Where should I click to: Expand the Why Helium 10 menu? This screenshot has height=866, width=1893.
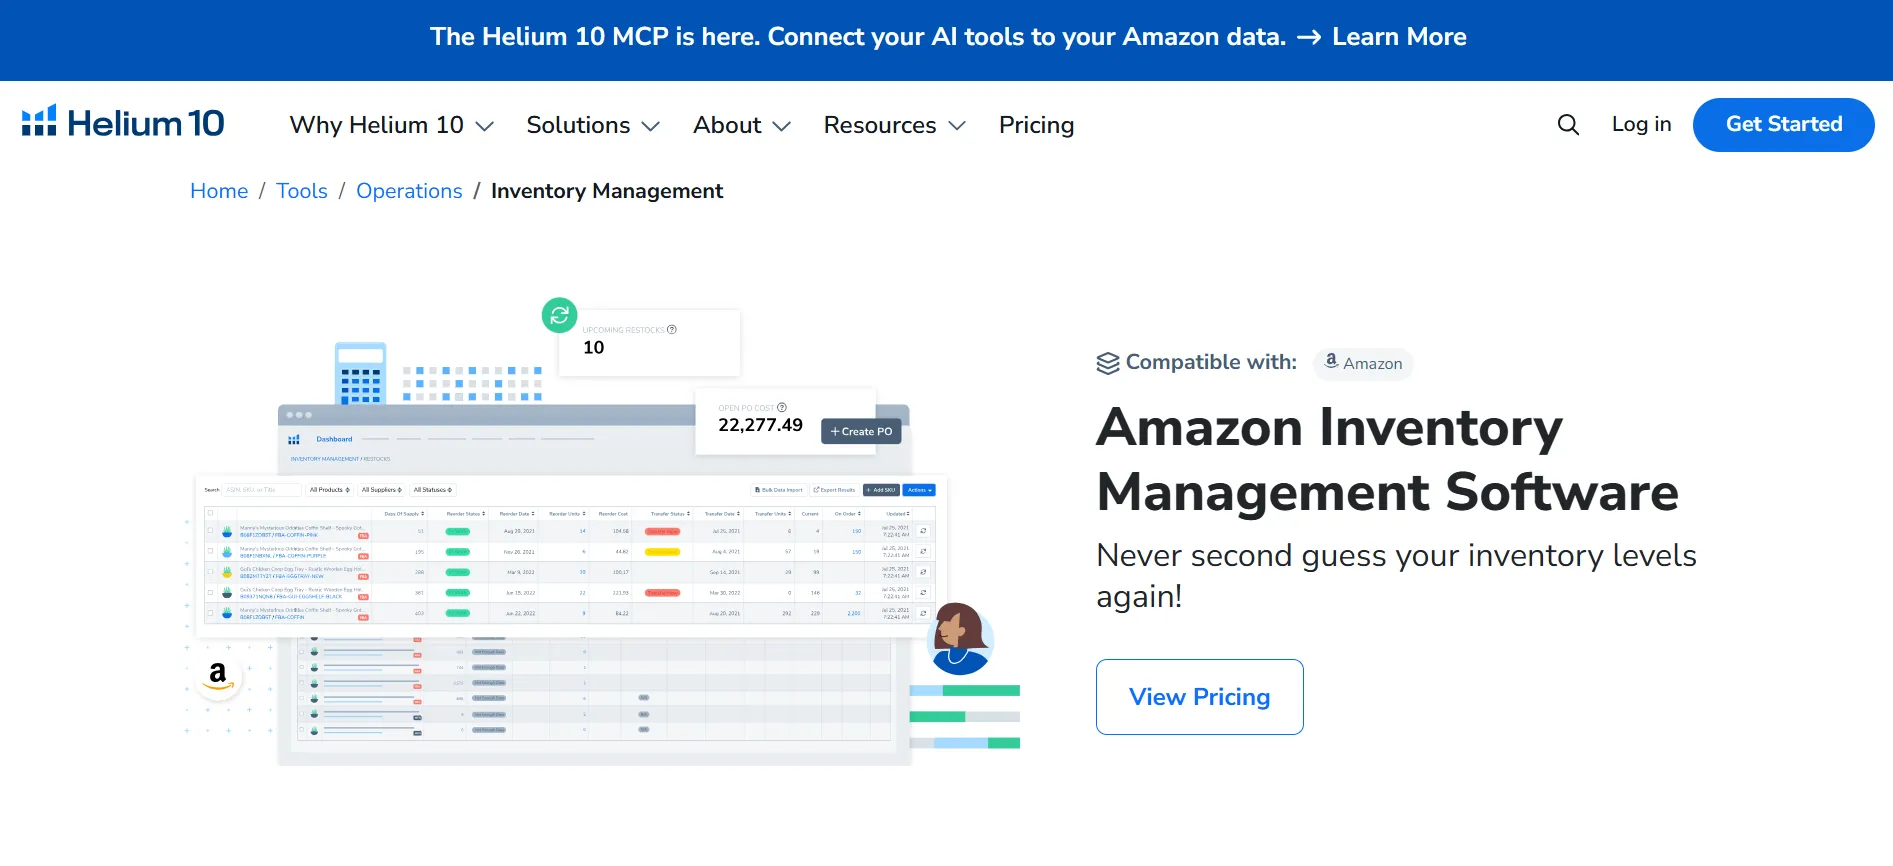click(391, 125)
